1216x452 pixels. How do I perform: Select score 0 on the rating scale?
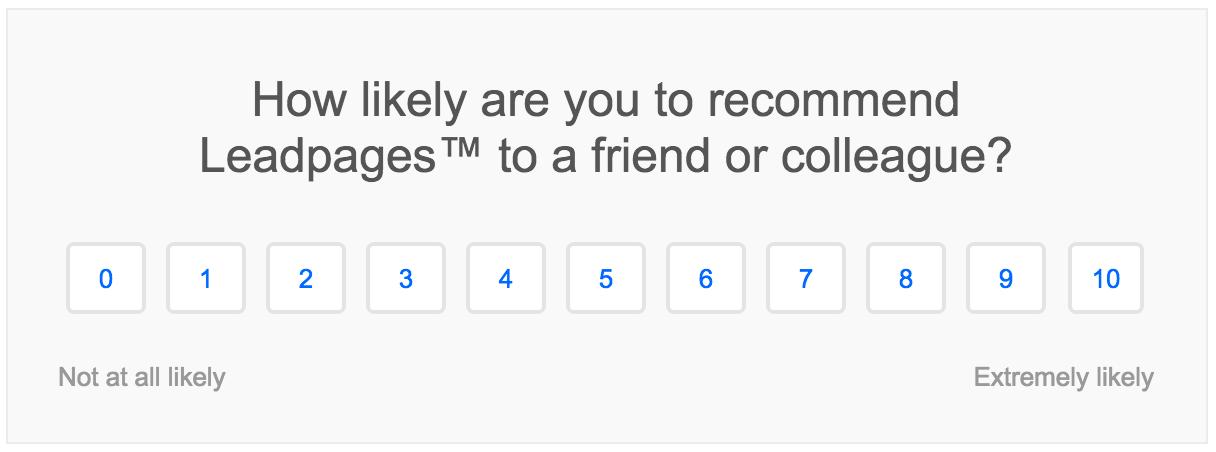tap(106, 278)
